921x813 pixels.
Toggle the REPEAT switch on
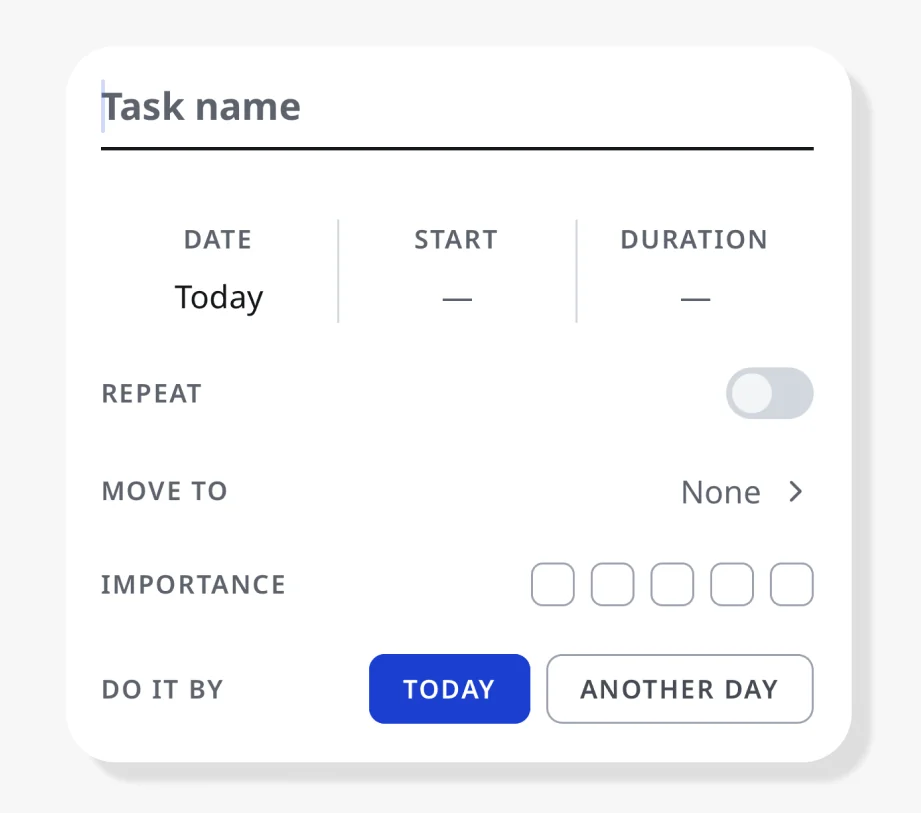pyautogui.click(x=769, y=393)
